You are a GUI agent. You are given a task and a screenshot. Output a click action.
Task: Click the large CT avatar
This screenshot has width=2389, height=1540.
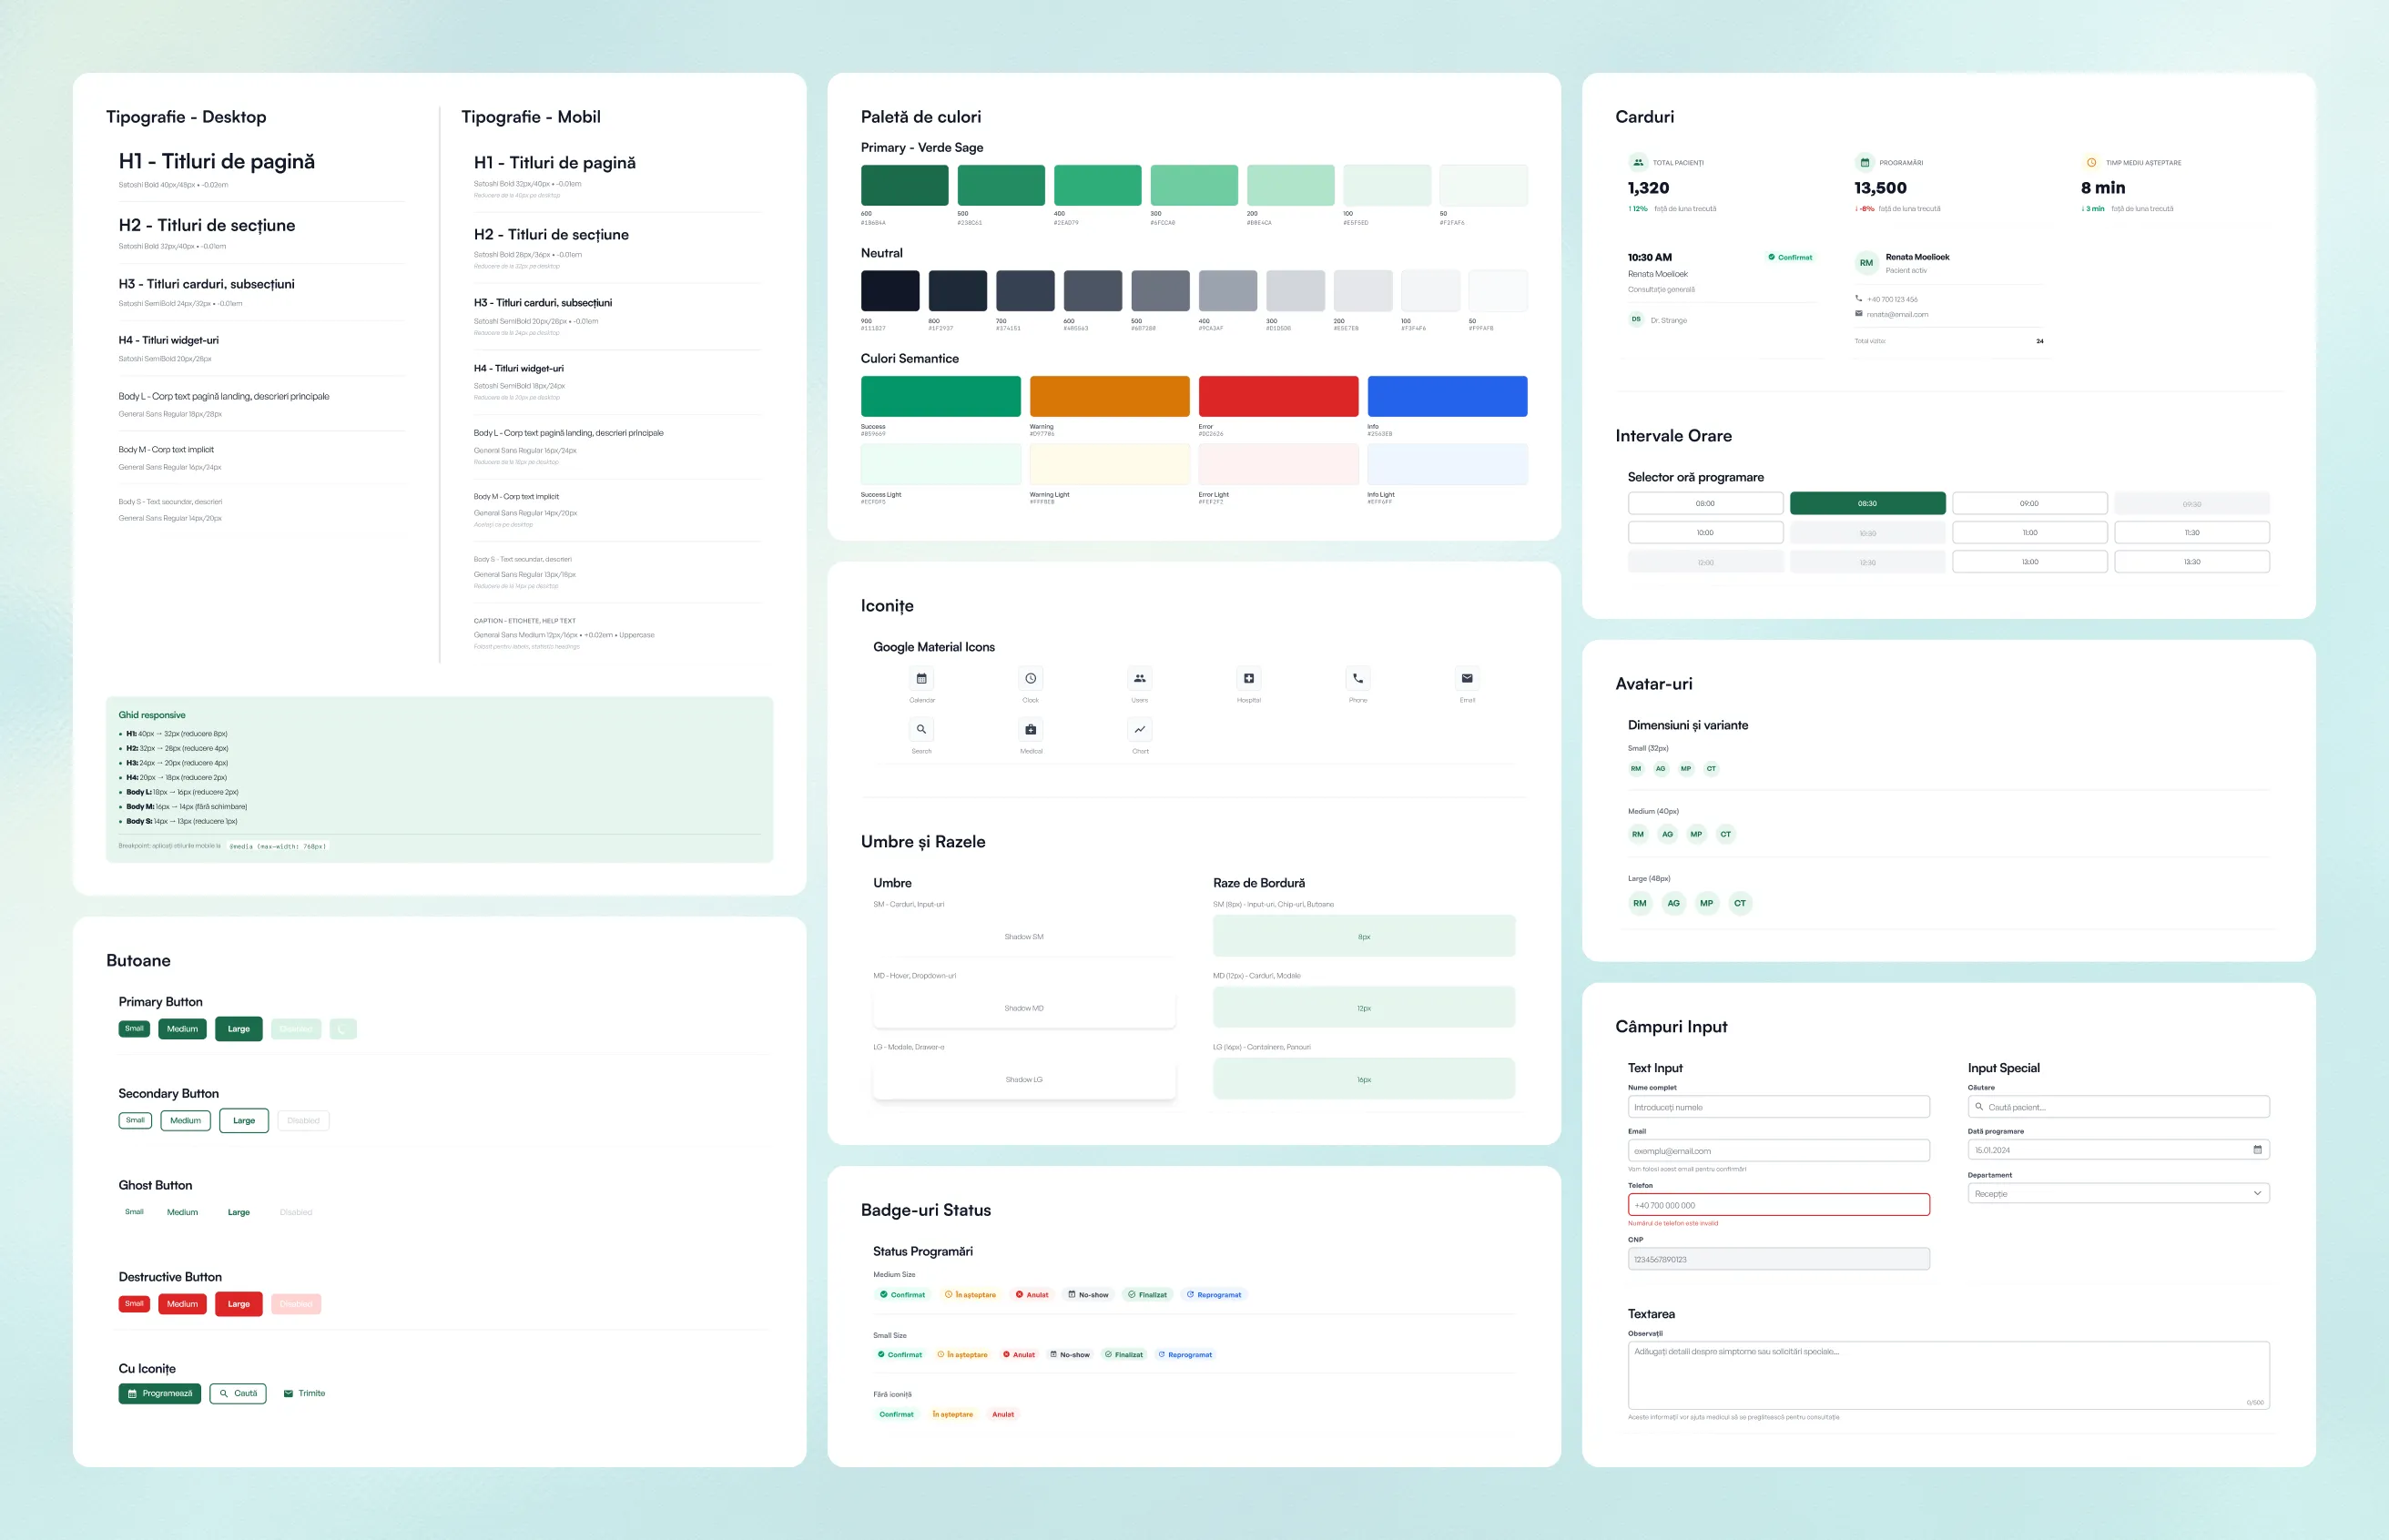tap(1740, 903)
